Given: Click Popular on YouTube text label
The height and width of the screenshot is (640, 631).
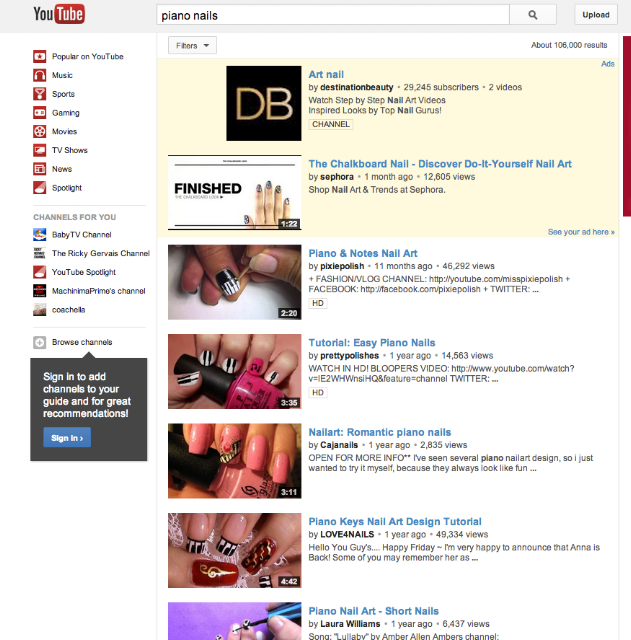Looking at the screenshot, I should [x=88, y=56].
